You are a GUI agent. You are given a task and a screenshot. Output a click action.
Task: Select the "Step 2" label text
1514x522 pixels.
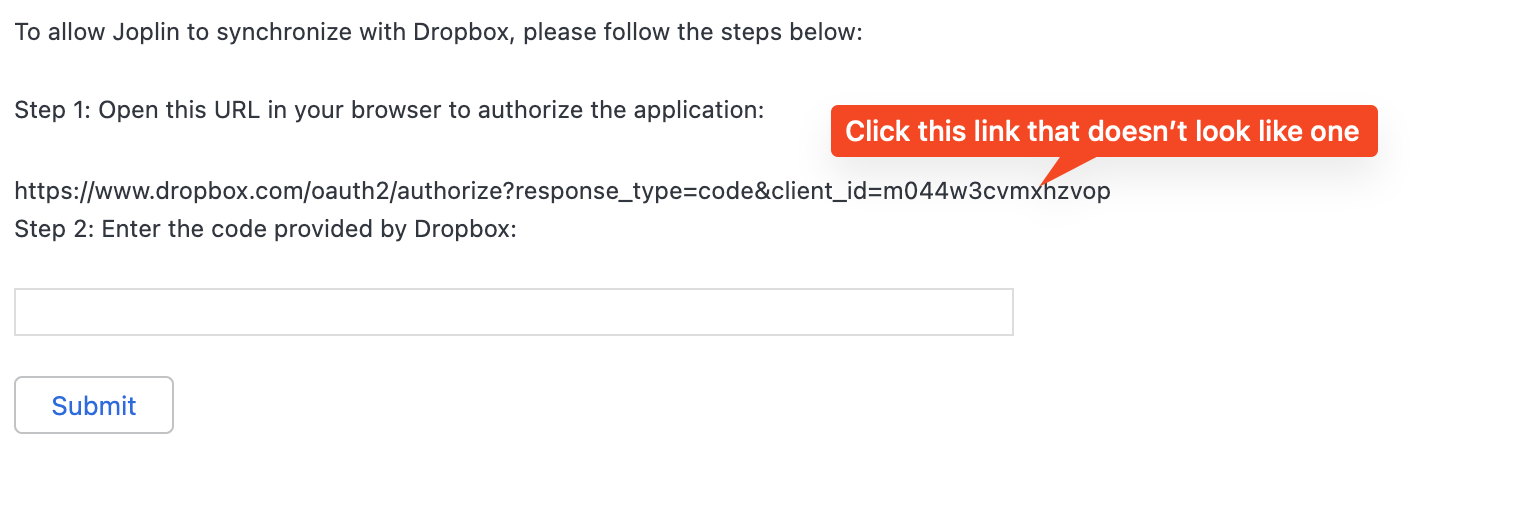point(53,229)
